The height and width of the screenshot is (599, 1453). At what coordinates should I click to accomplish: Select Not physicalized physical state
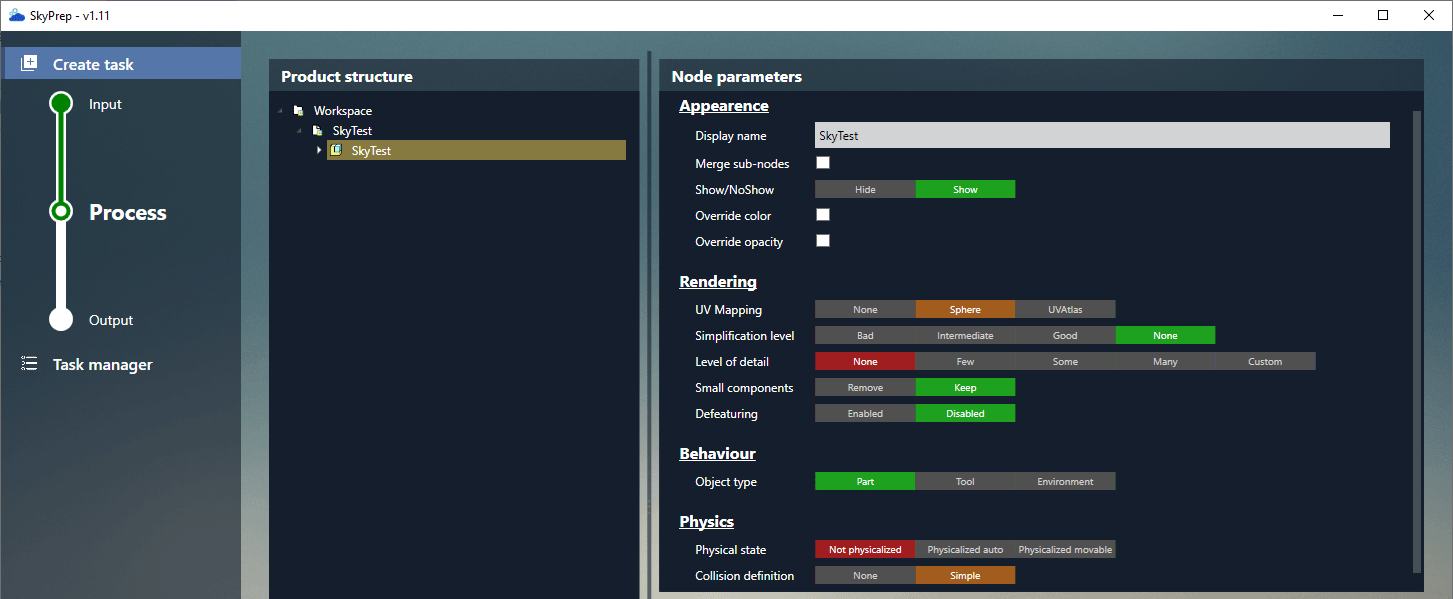[865, 549]
